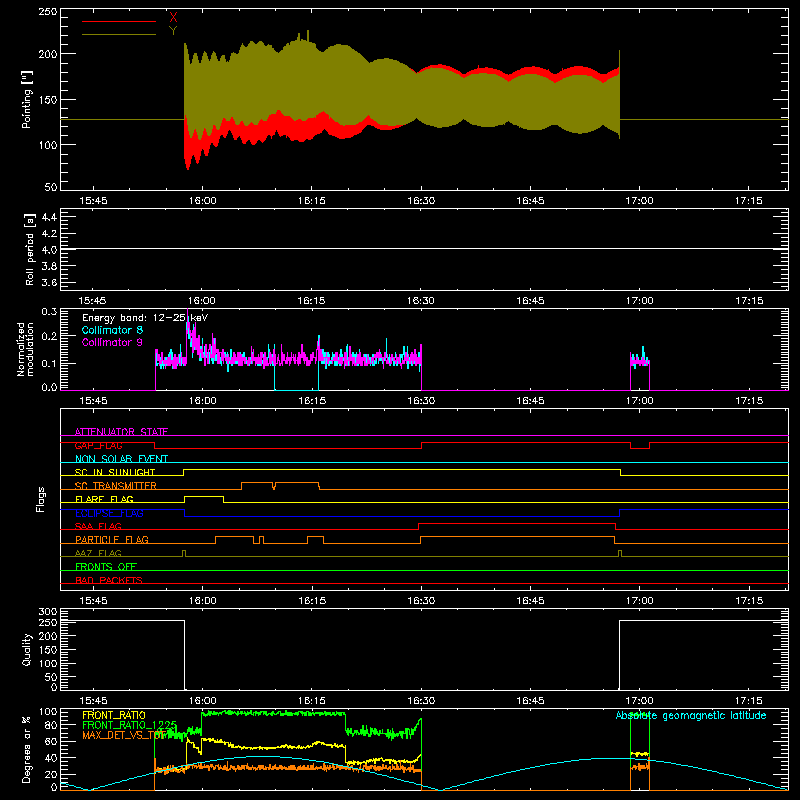Click the 17:00 time label under modulation plot
The width and height of the screenshot is (800, 800).
(639, 401)
